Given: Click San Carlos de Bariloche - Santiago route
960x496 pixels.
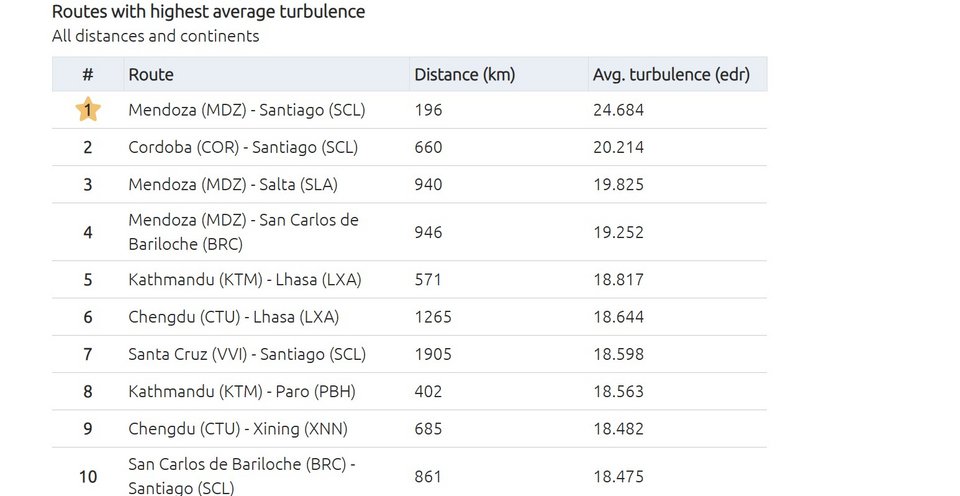Looking at the screenshot, I should [242, 476].
